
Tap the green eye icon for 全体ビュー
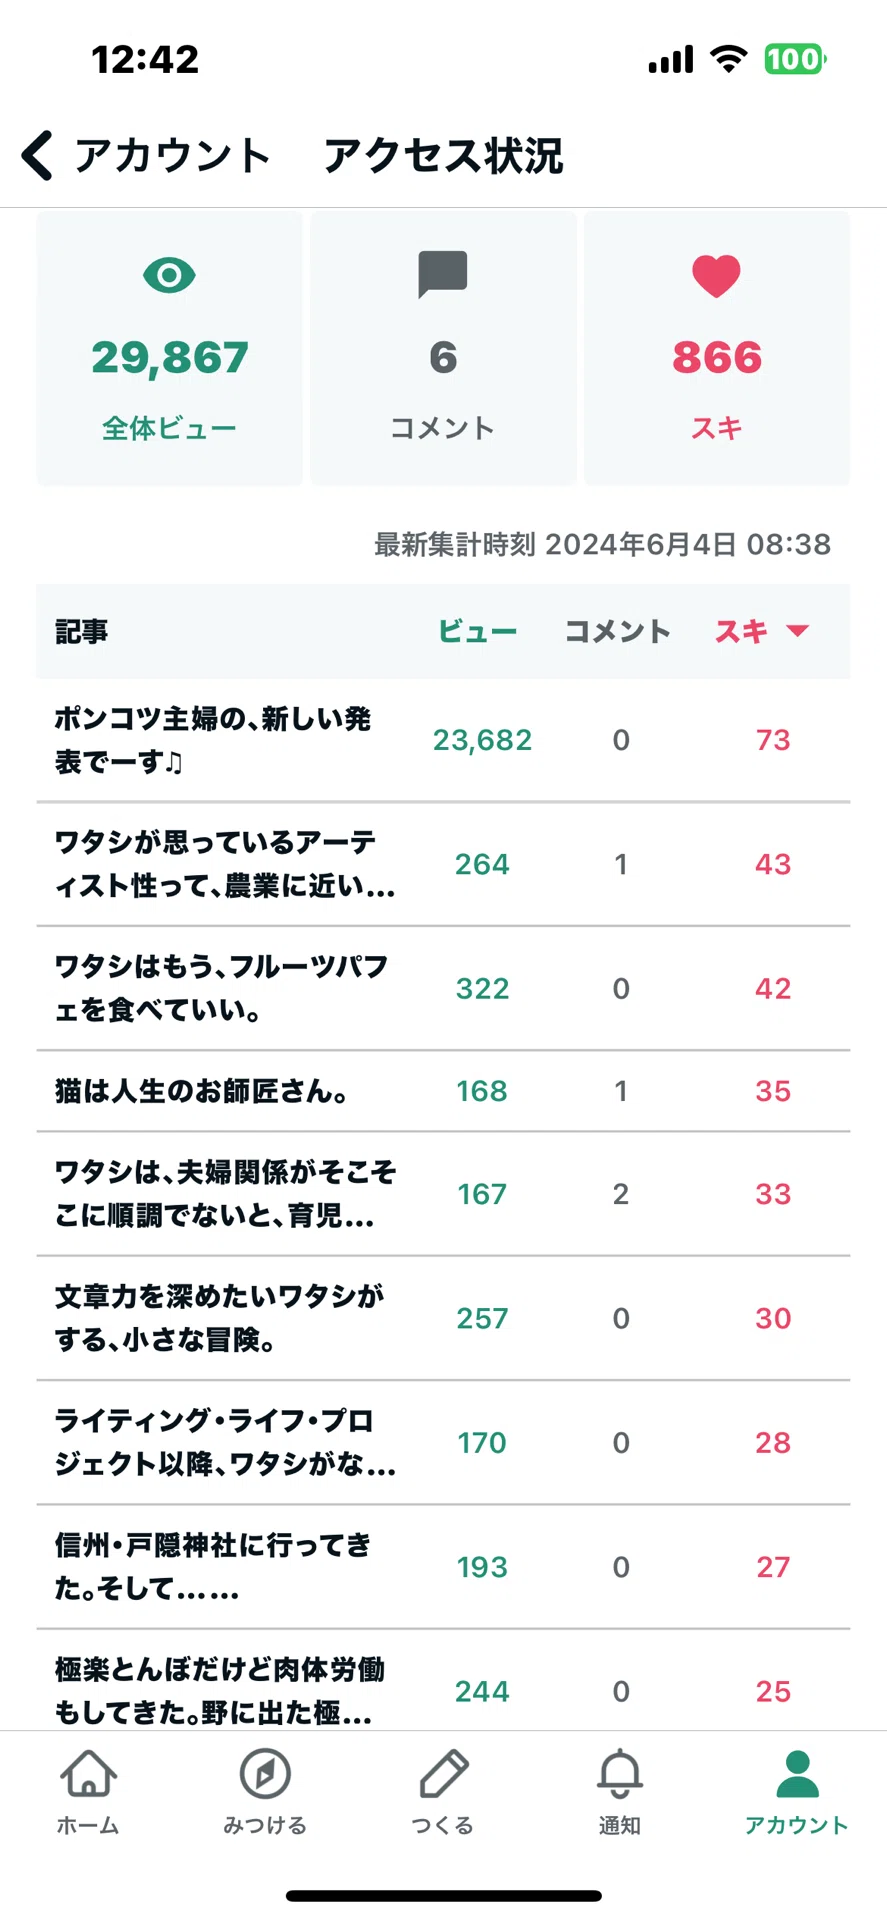point(169,275)
